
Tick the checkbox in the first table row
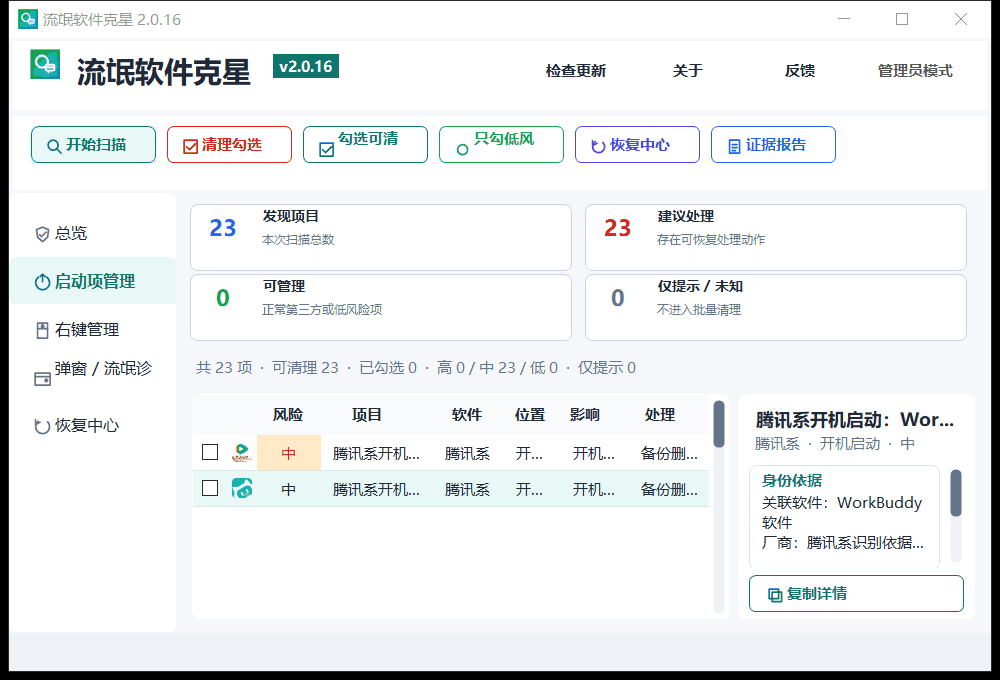click(210, 452)
